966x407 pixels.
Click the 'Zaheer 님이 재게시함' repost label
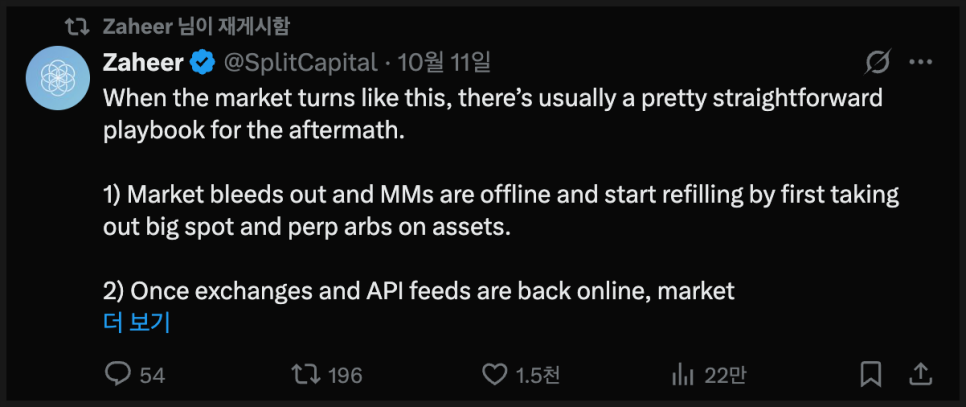(x=197, y=25)
